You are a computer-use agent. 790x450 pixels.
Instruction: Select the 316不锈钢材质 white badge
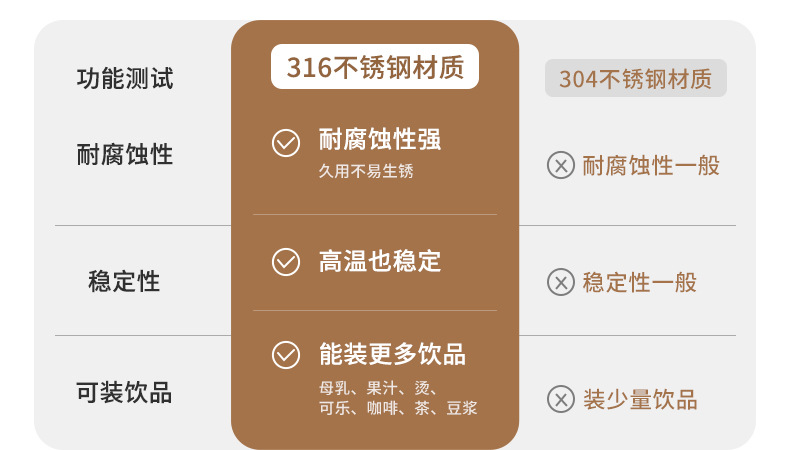tap(375, 68)
